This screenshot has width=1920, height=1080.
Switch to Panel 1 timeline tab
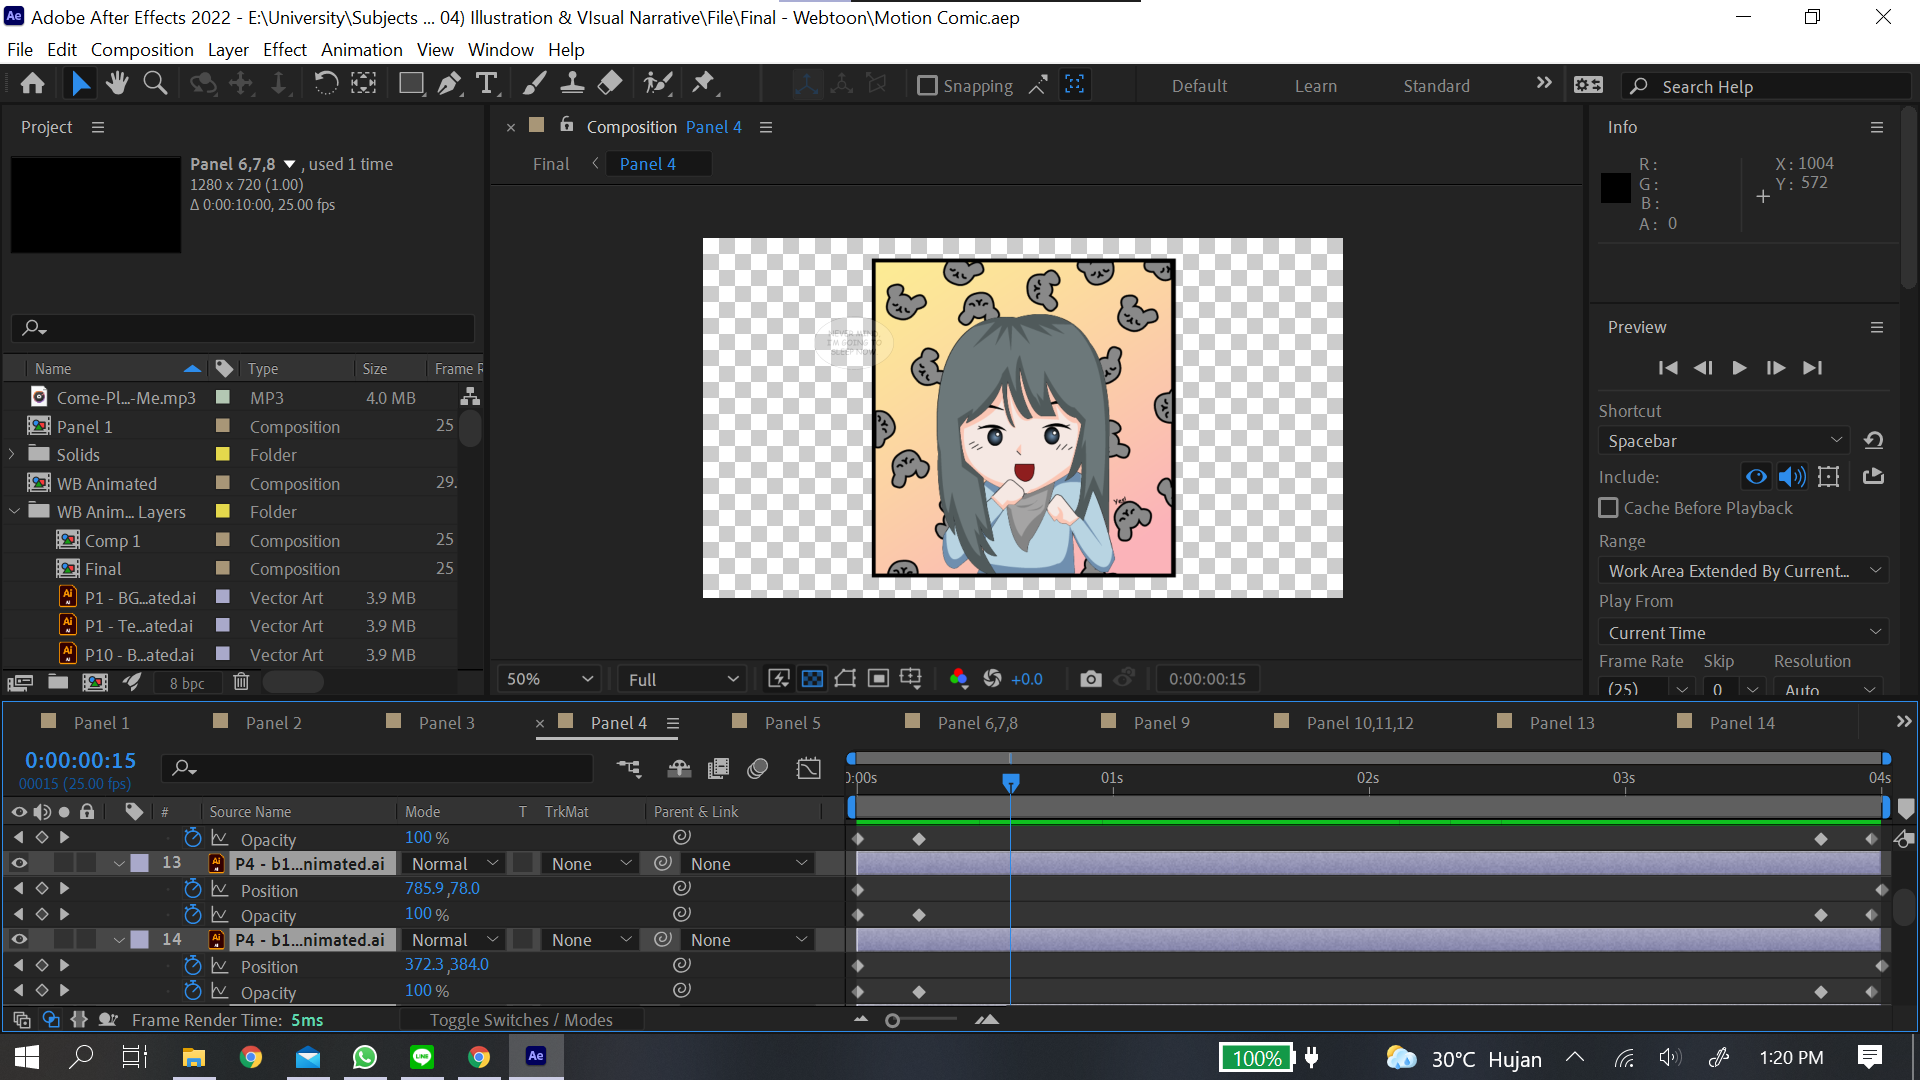click(101, 722)
